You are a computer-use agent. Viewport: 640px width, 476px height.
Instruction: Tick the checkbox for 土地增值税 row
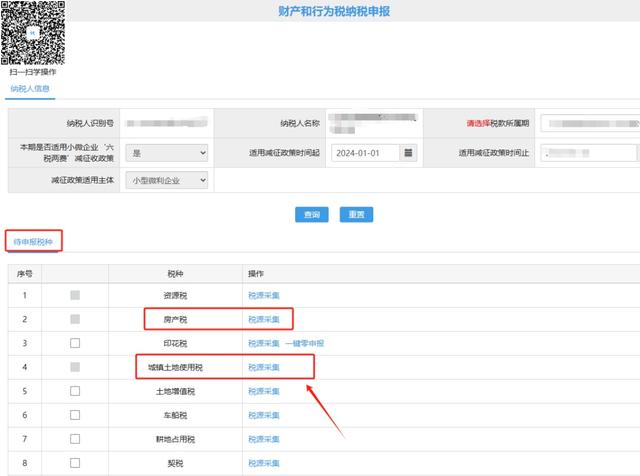click(75, 391)
